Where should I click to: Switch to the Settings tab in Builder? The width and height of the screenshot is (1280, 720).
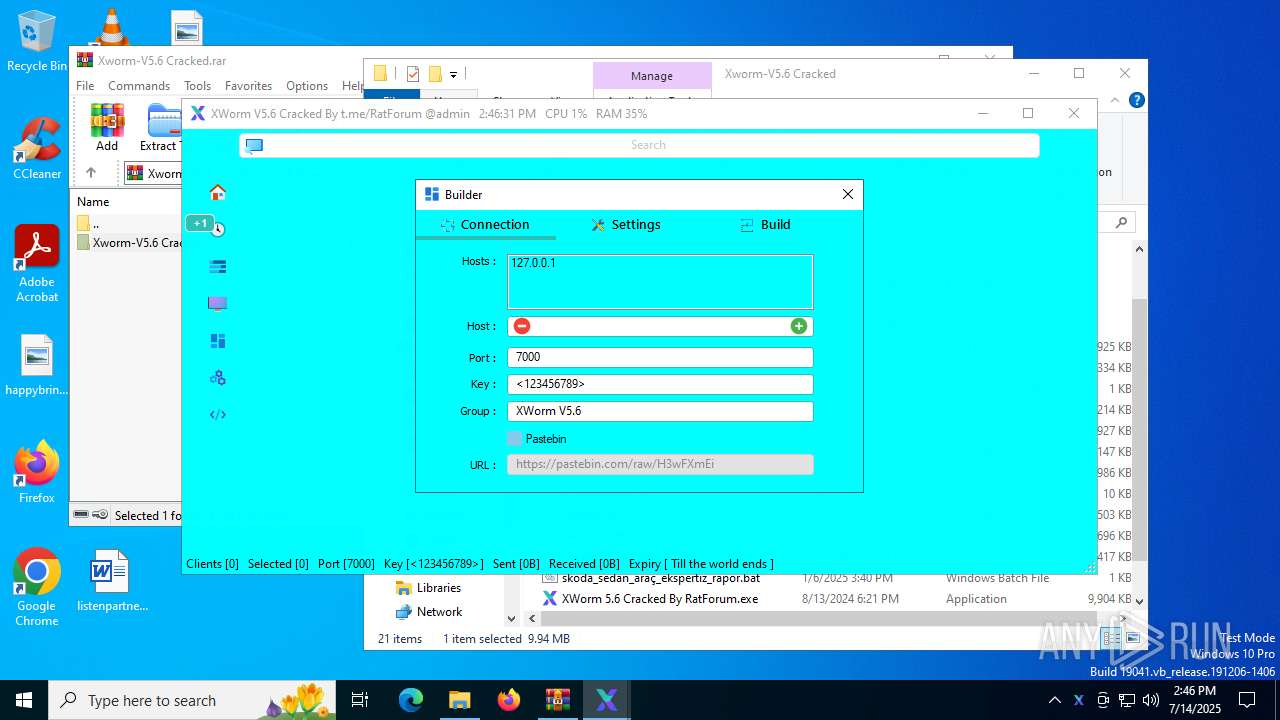[626, 225]
